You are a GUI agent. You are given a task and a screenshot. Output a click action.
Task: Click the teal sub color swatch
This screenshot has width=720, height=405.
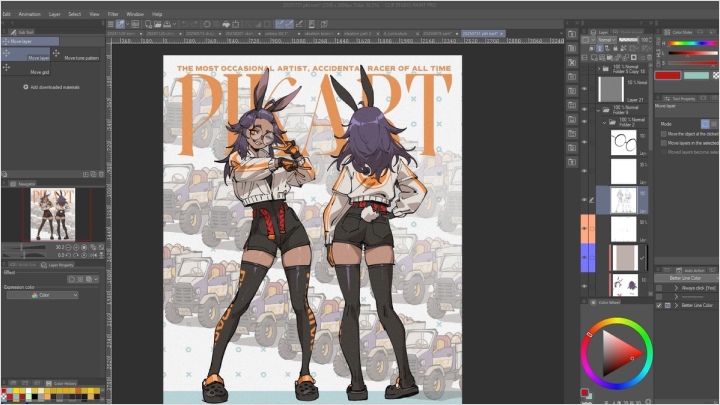(696, 75)
